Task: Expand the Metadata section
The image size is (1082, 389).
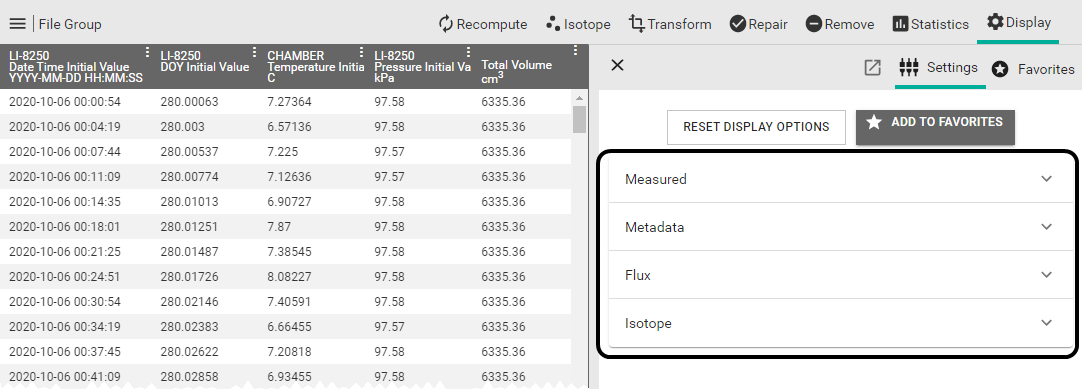Action: 839,227
